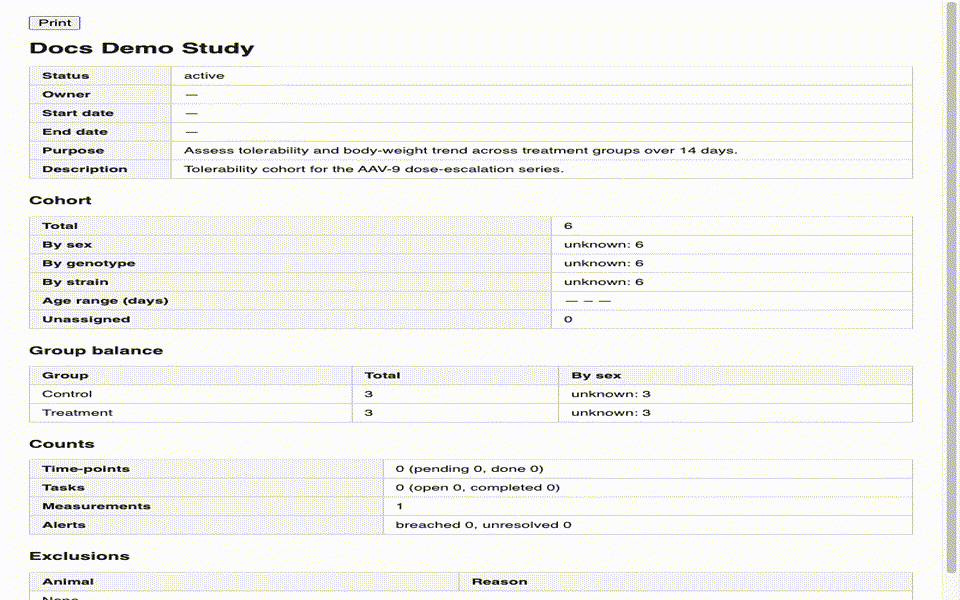Click the 'Start date' row label
The image size is (960, 600).
[x=78, y=113]
